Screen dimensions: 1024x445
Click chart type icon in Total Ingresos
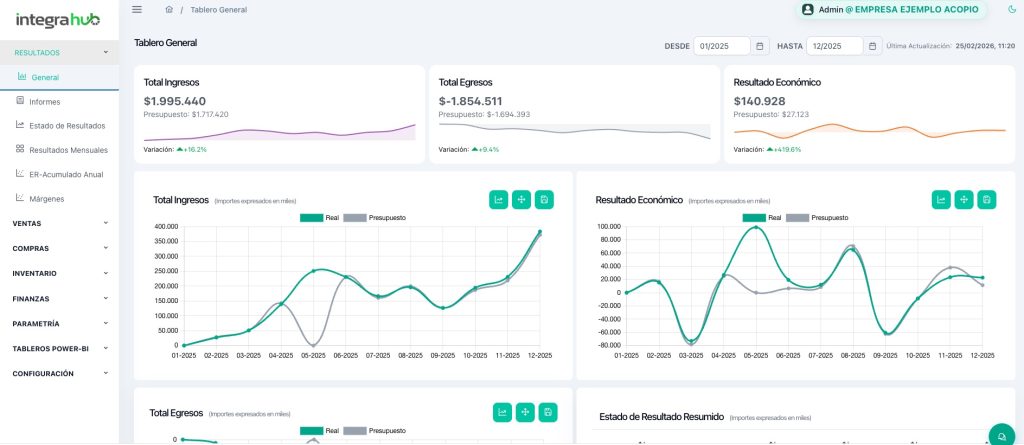coord(498,199)
